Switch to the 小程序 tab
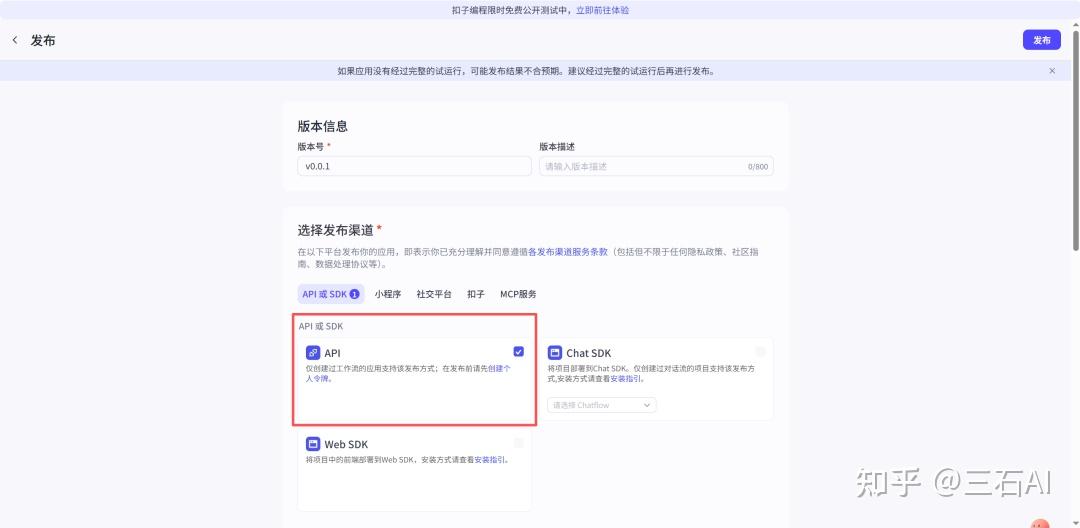 [388, 294]
